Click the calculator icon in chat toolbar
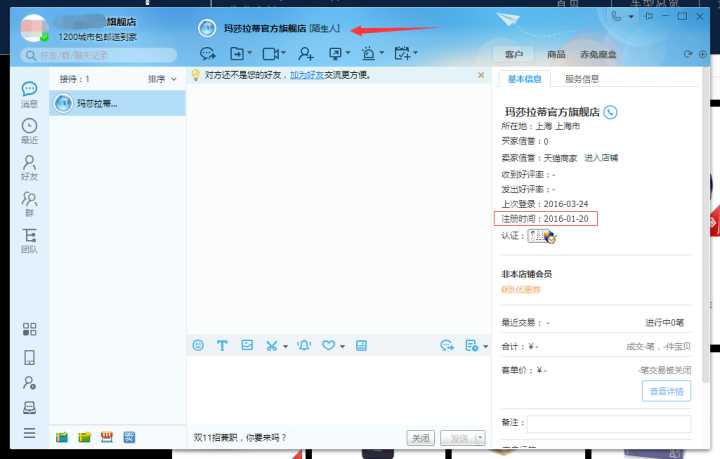 click(361, 346)
